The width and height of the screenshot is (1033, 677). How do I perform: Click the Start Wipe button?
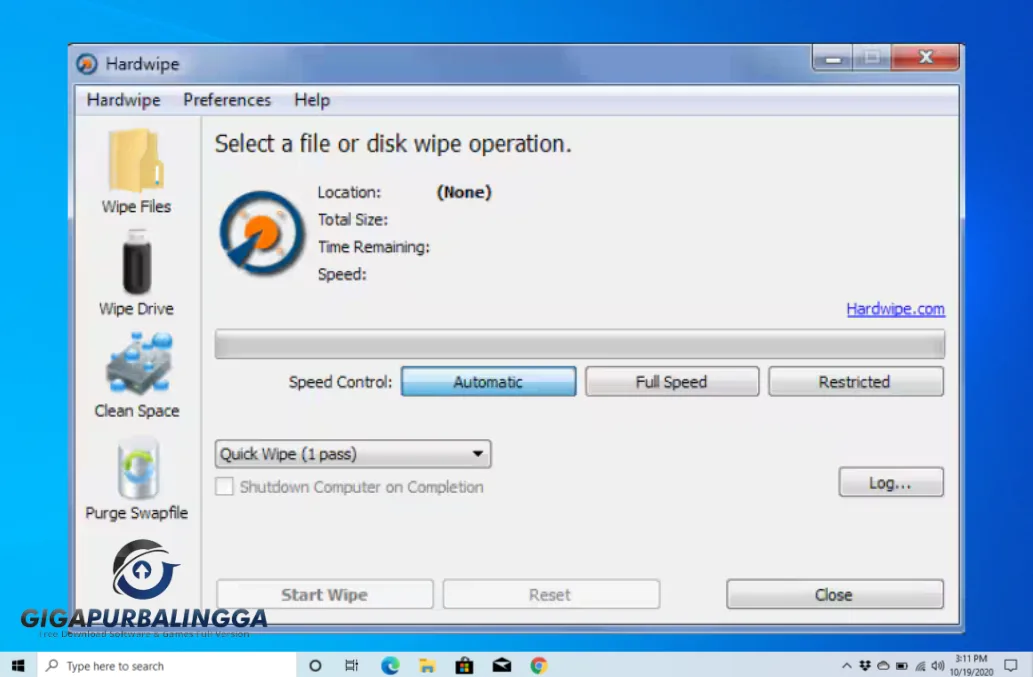[325, 595]
